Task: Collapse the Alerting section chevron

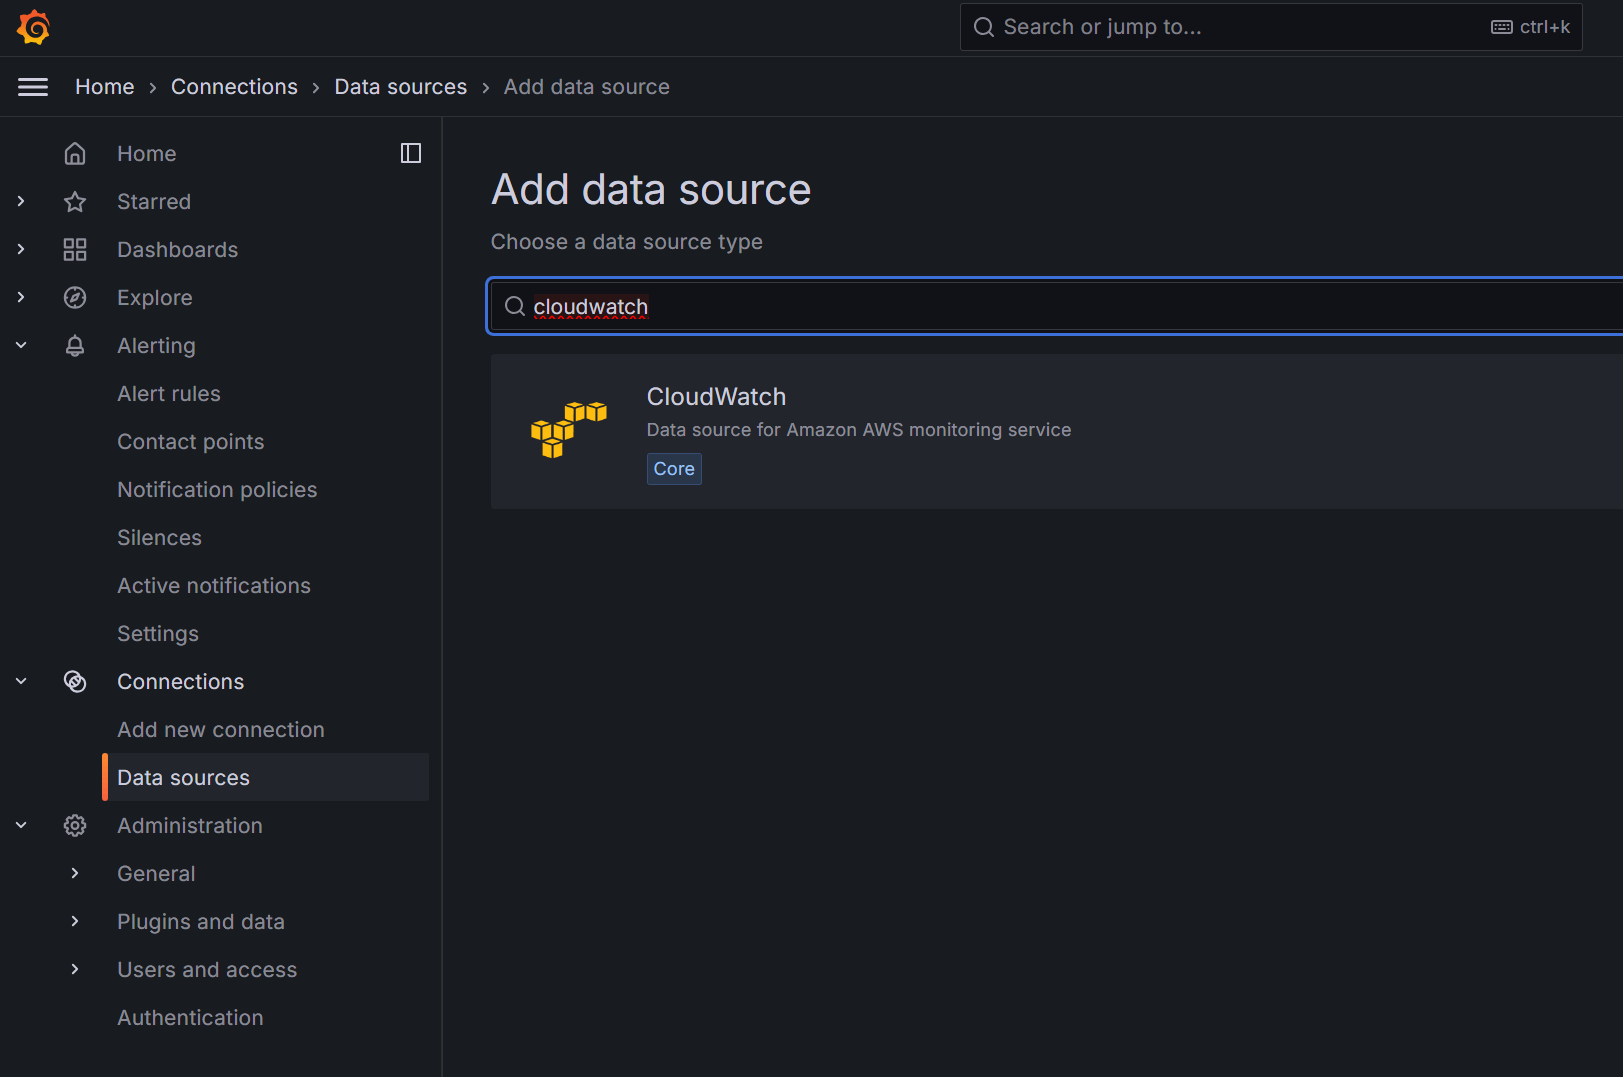Action: [x=21, y=345]
